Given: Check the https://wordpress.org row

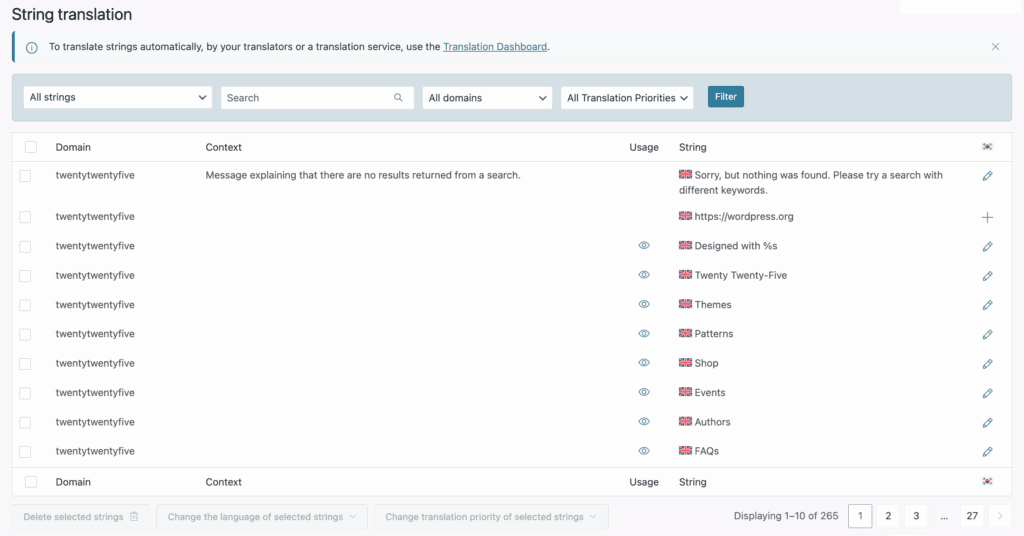Looking at the screenshot, I should [x=25, y=217].
